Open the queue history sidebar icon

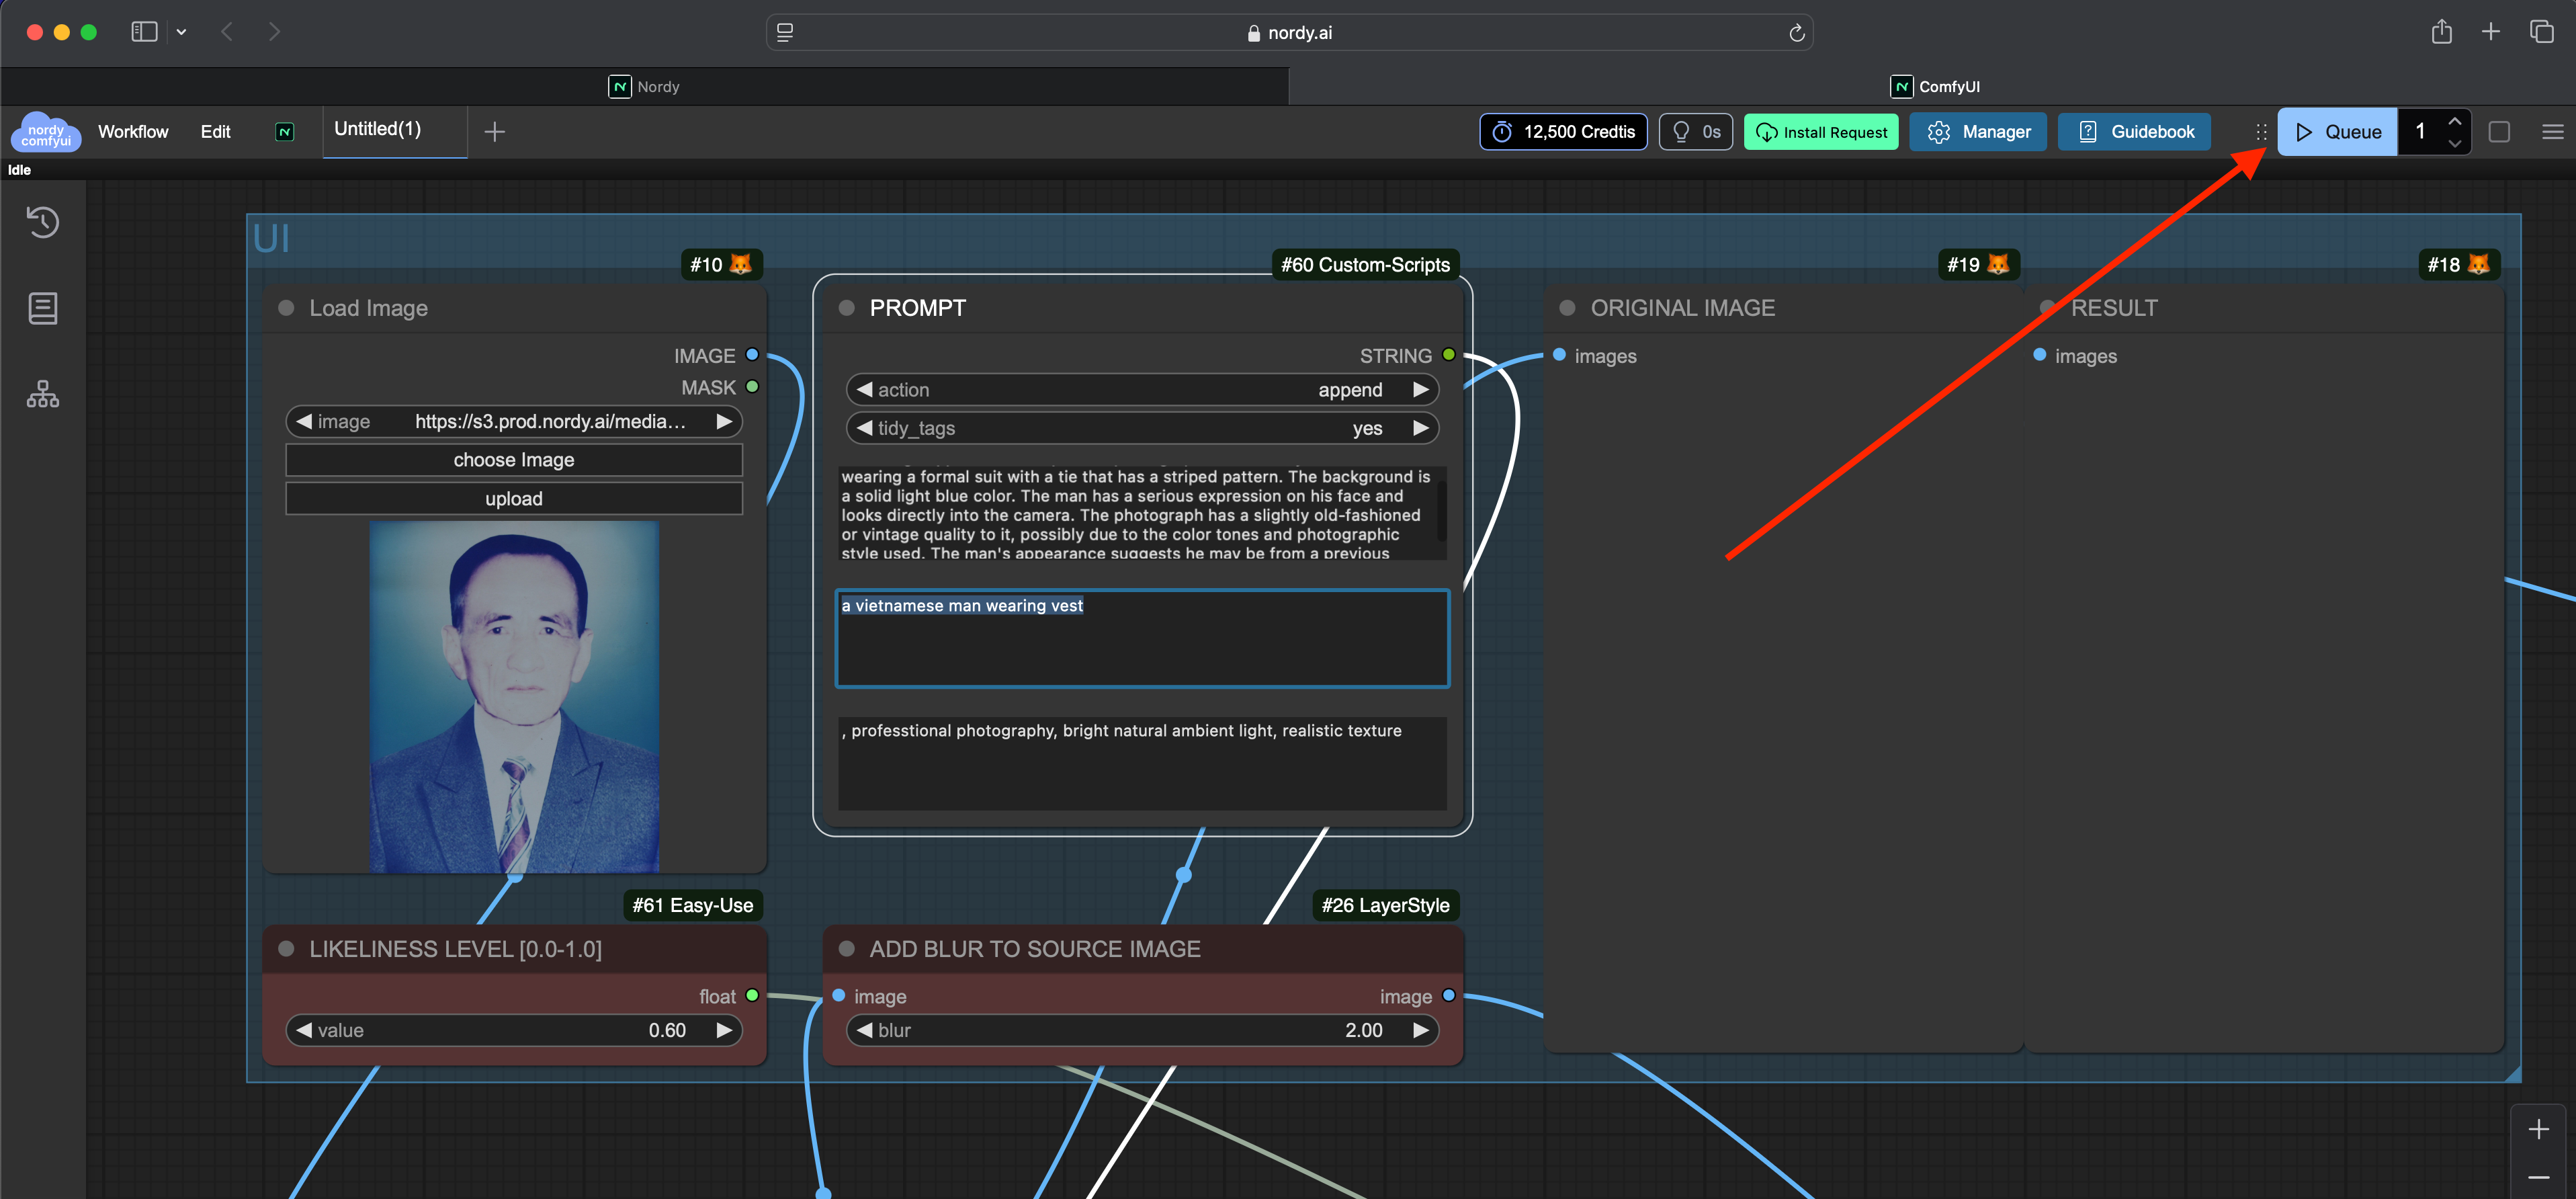pos(43,222)
